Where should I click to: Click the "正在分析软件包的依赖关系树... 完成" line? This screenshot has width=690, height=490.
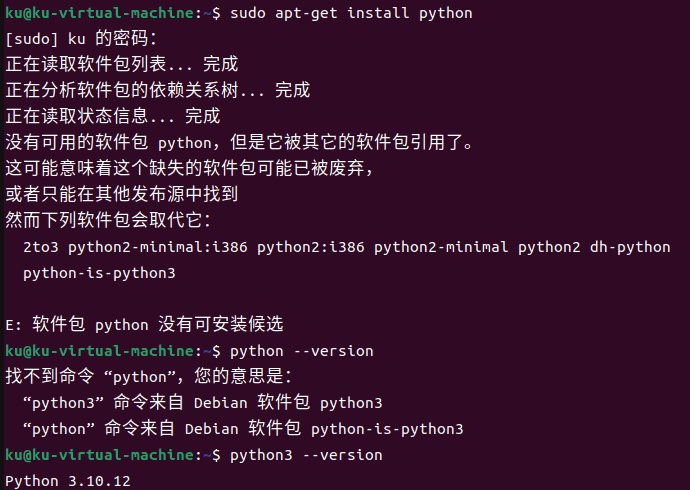click(x=158, y=91)
